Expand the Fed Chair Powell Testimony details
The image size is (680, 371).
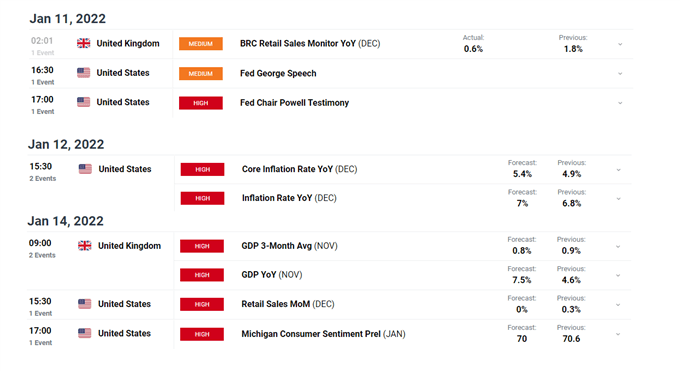point(620,103)
